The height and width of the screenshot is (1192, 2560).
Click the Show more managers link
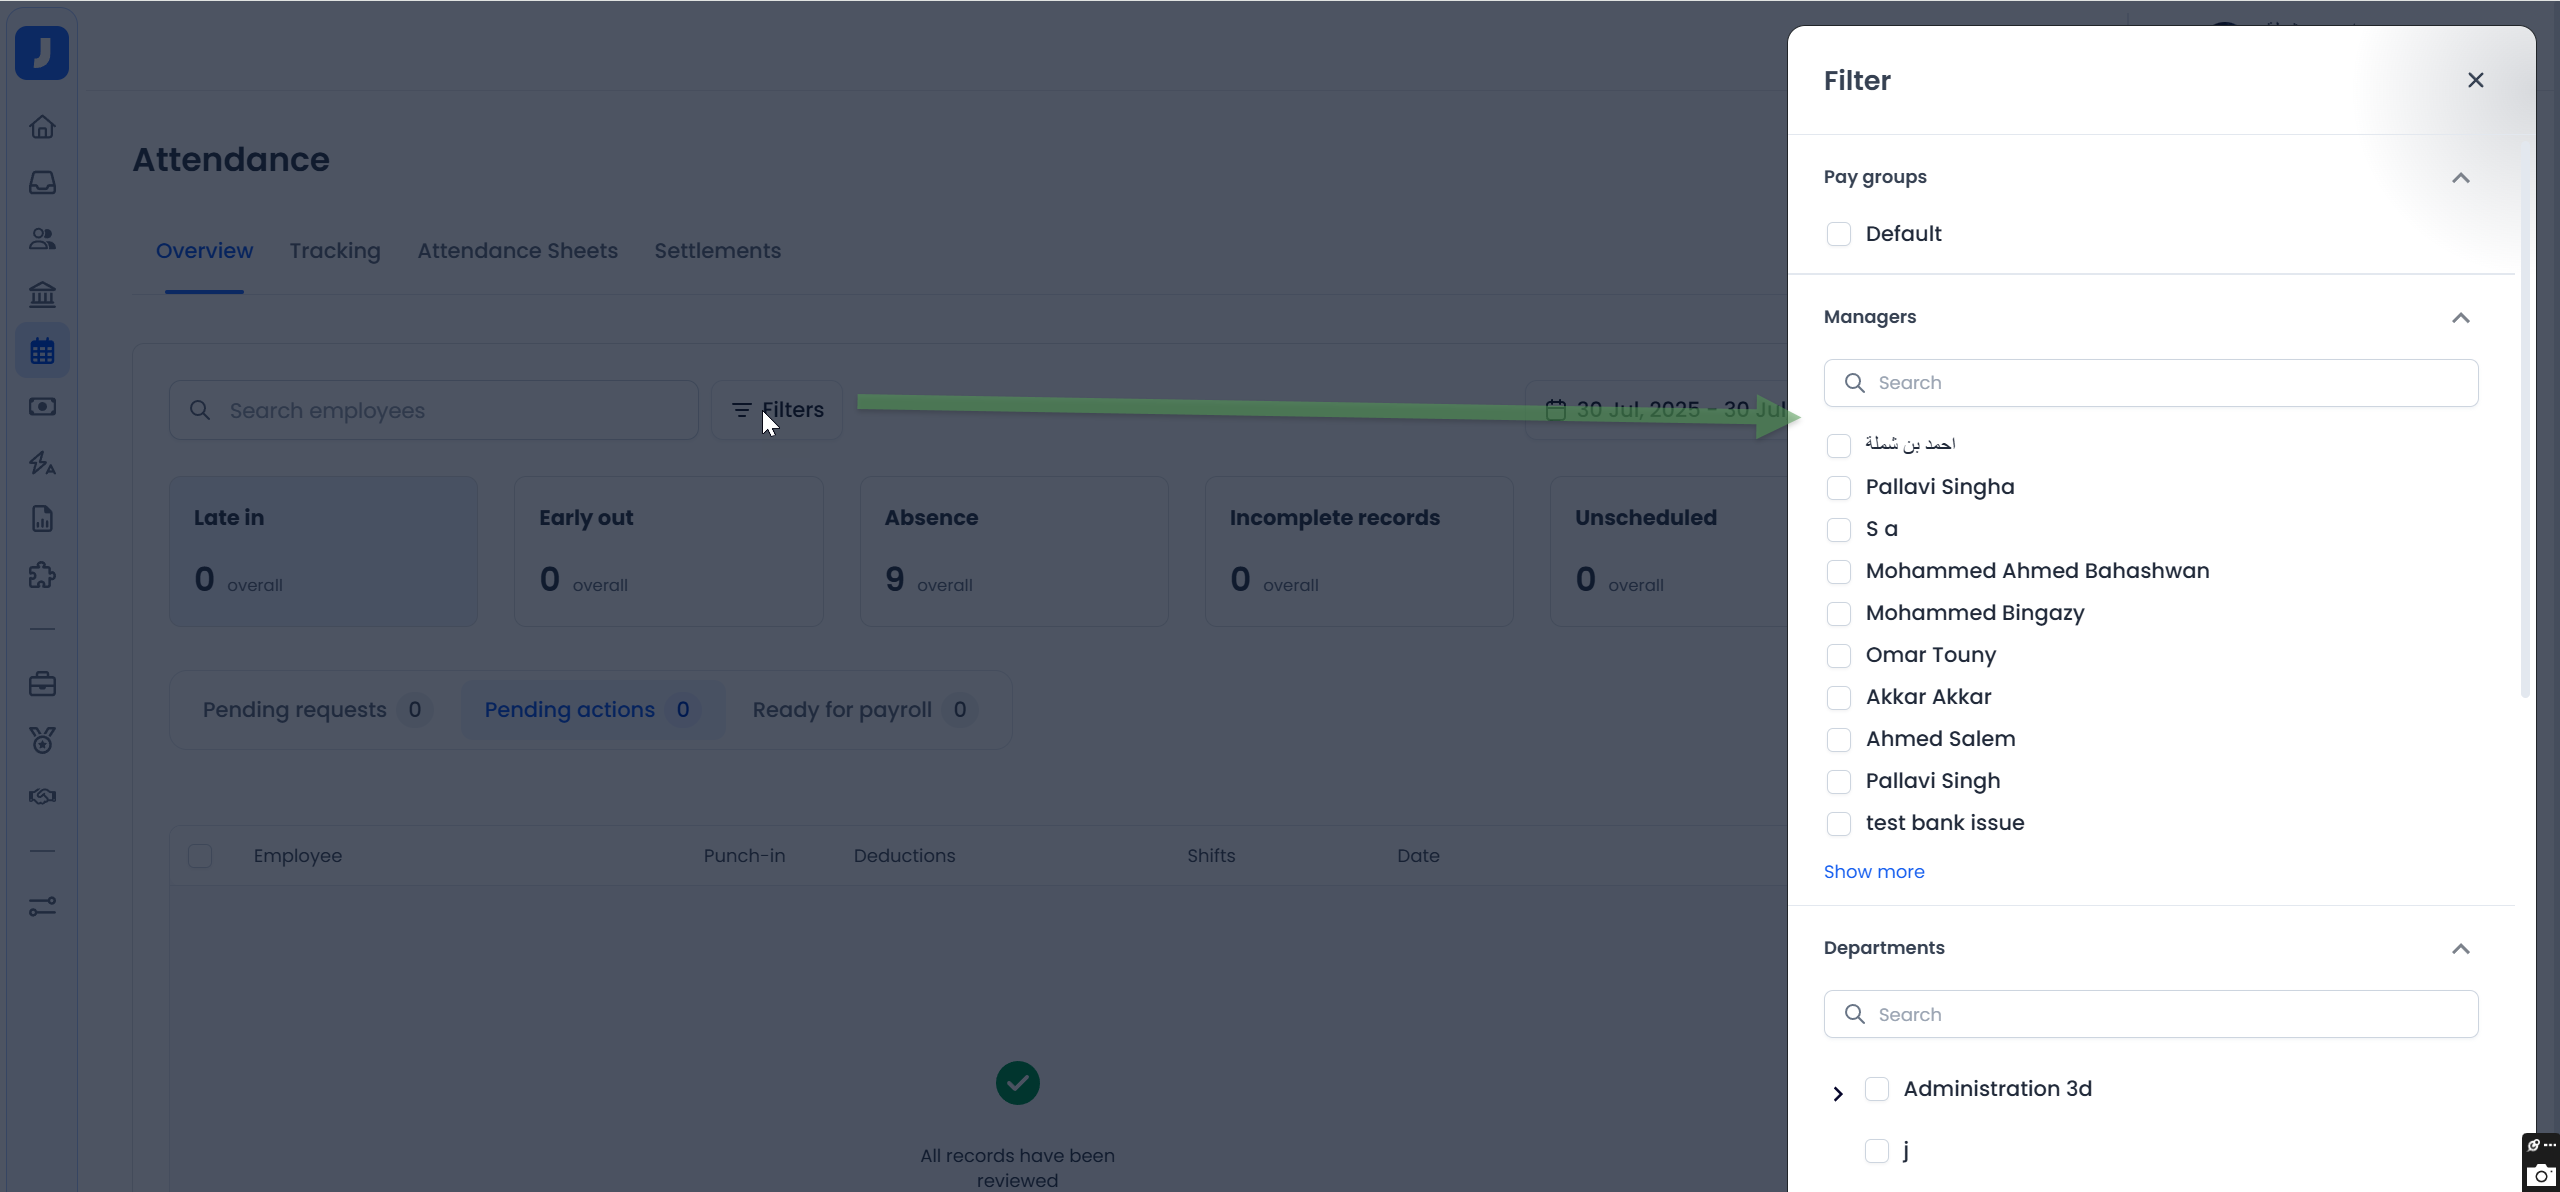click(x=1873, y=872)
